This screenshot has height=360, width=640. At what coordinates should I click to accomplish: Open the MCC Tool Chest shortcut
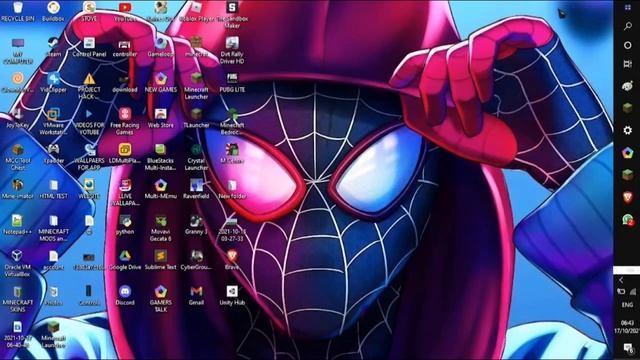(18, 157)
